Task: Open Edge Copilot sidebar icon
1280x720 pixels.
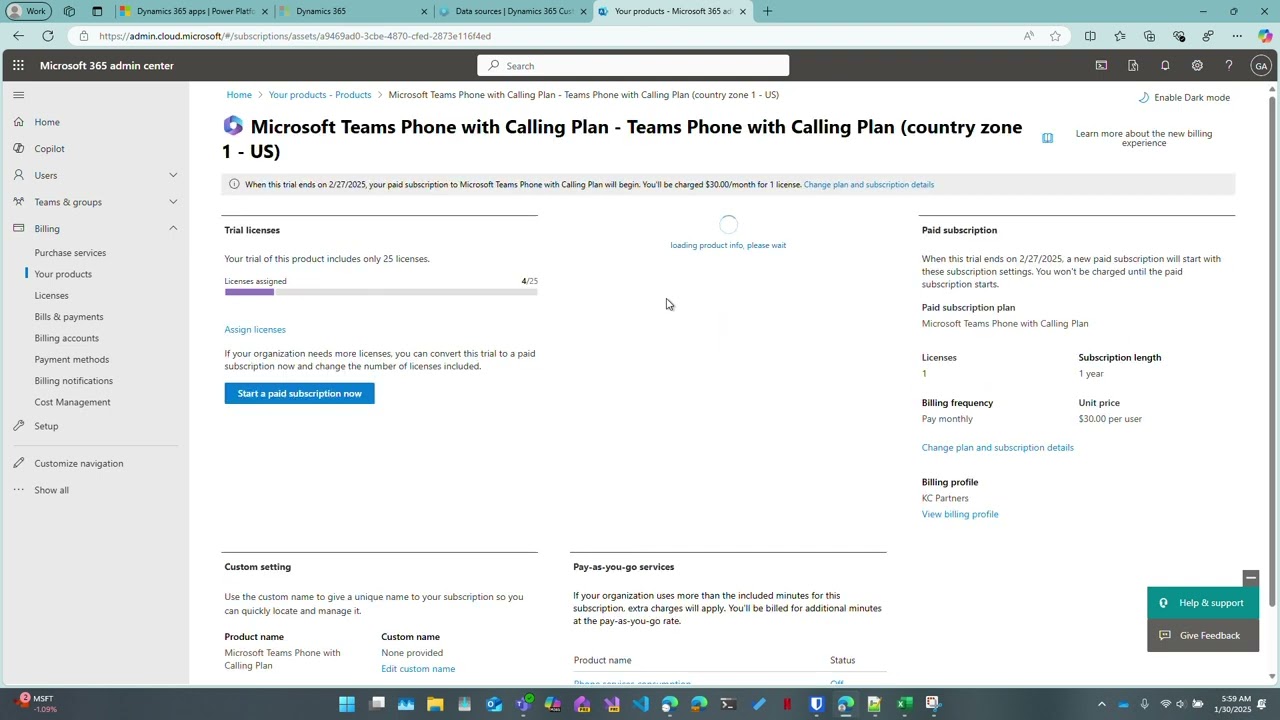Action: point(1265,36)
